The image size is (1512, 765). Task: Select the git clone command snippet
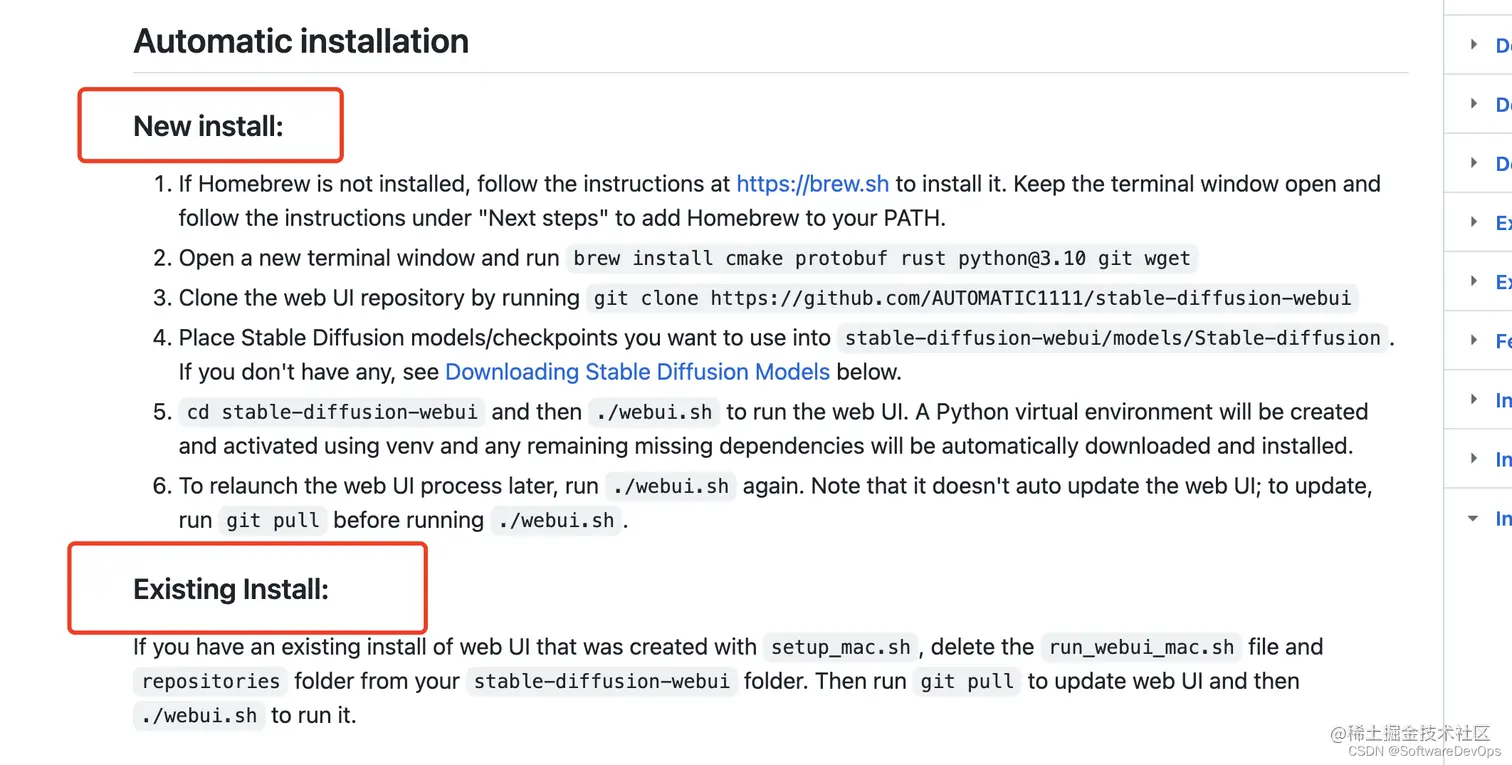972,298
